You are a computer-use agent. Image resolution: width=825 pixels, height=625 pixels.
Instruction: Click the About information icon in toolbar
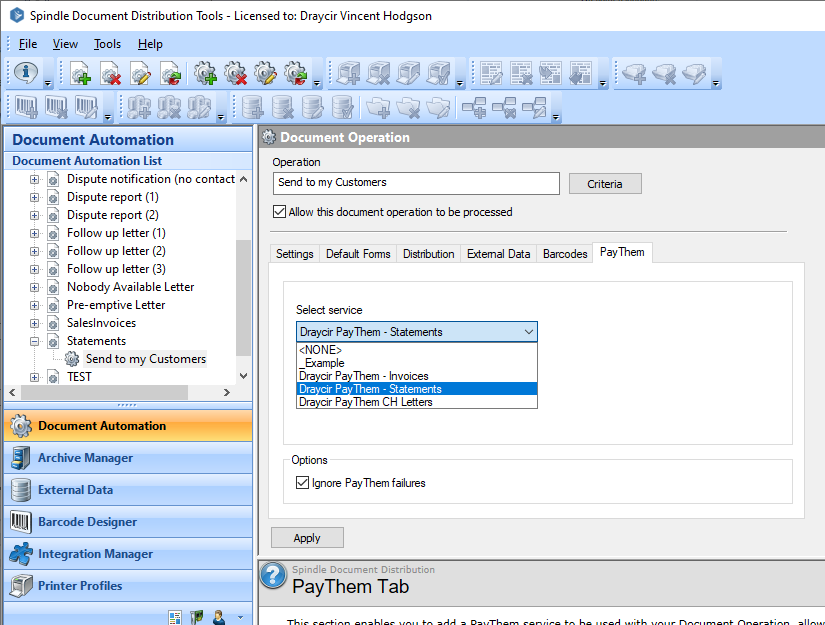(26, 73)
